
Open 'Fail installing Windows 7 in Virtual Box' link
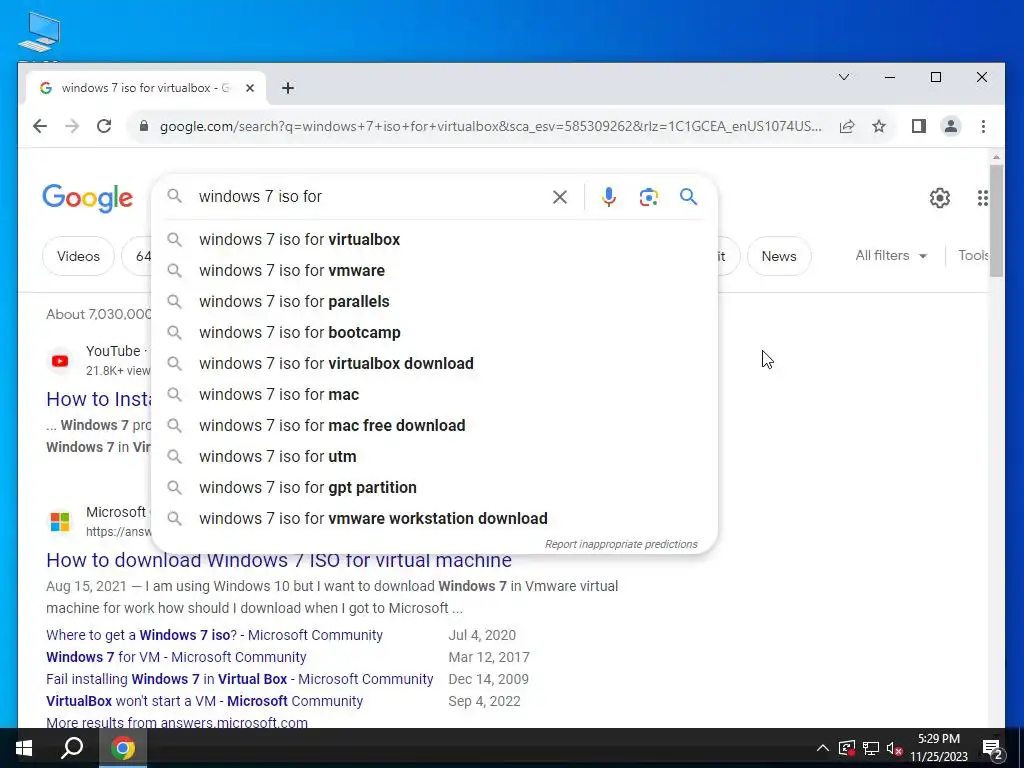click(x=240, y=679)
